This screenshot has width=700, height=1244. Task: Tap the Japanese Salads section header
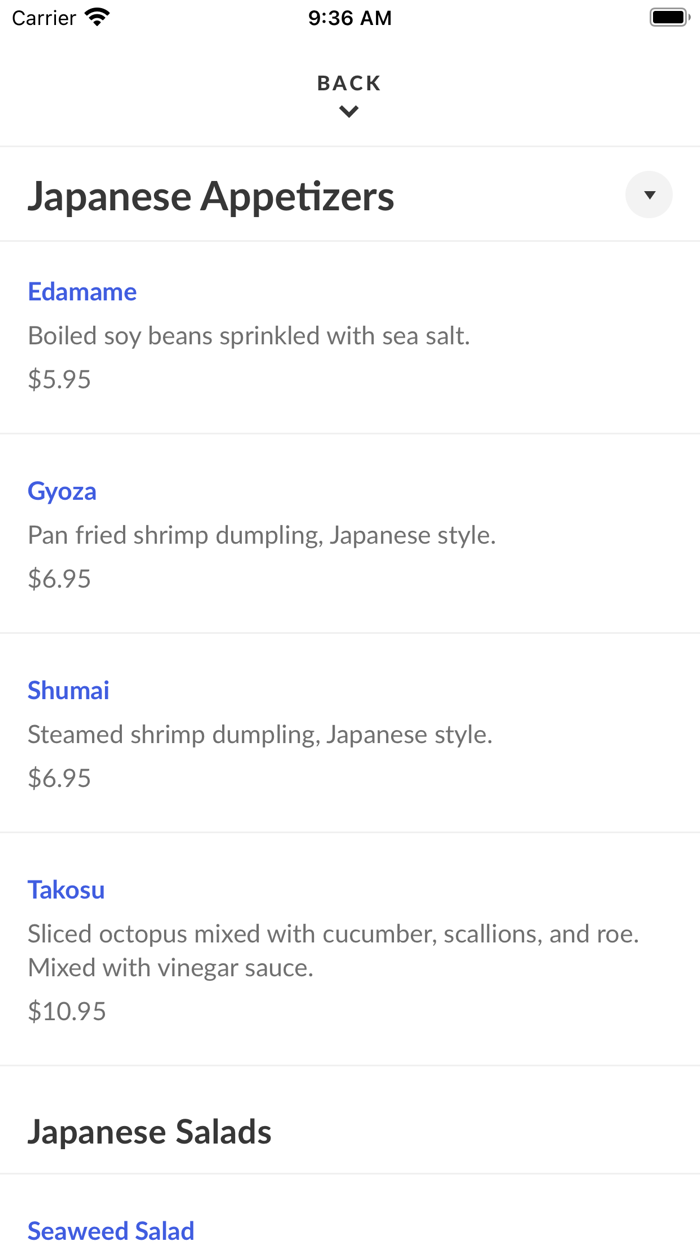(x=150, y=1131)
